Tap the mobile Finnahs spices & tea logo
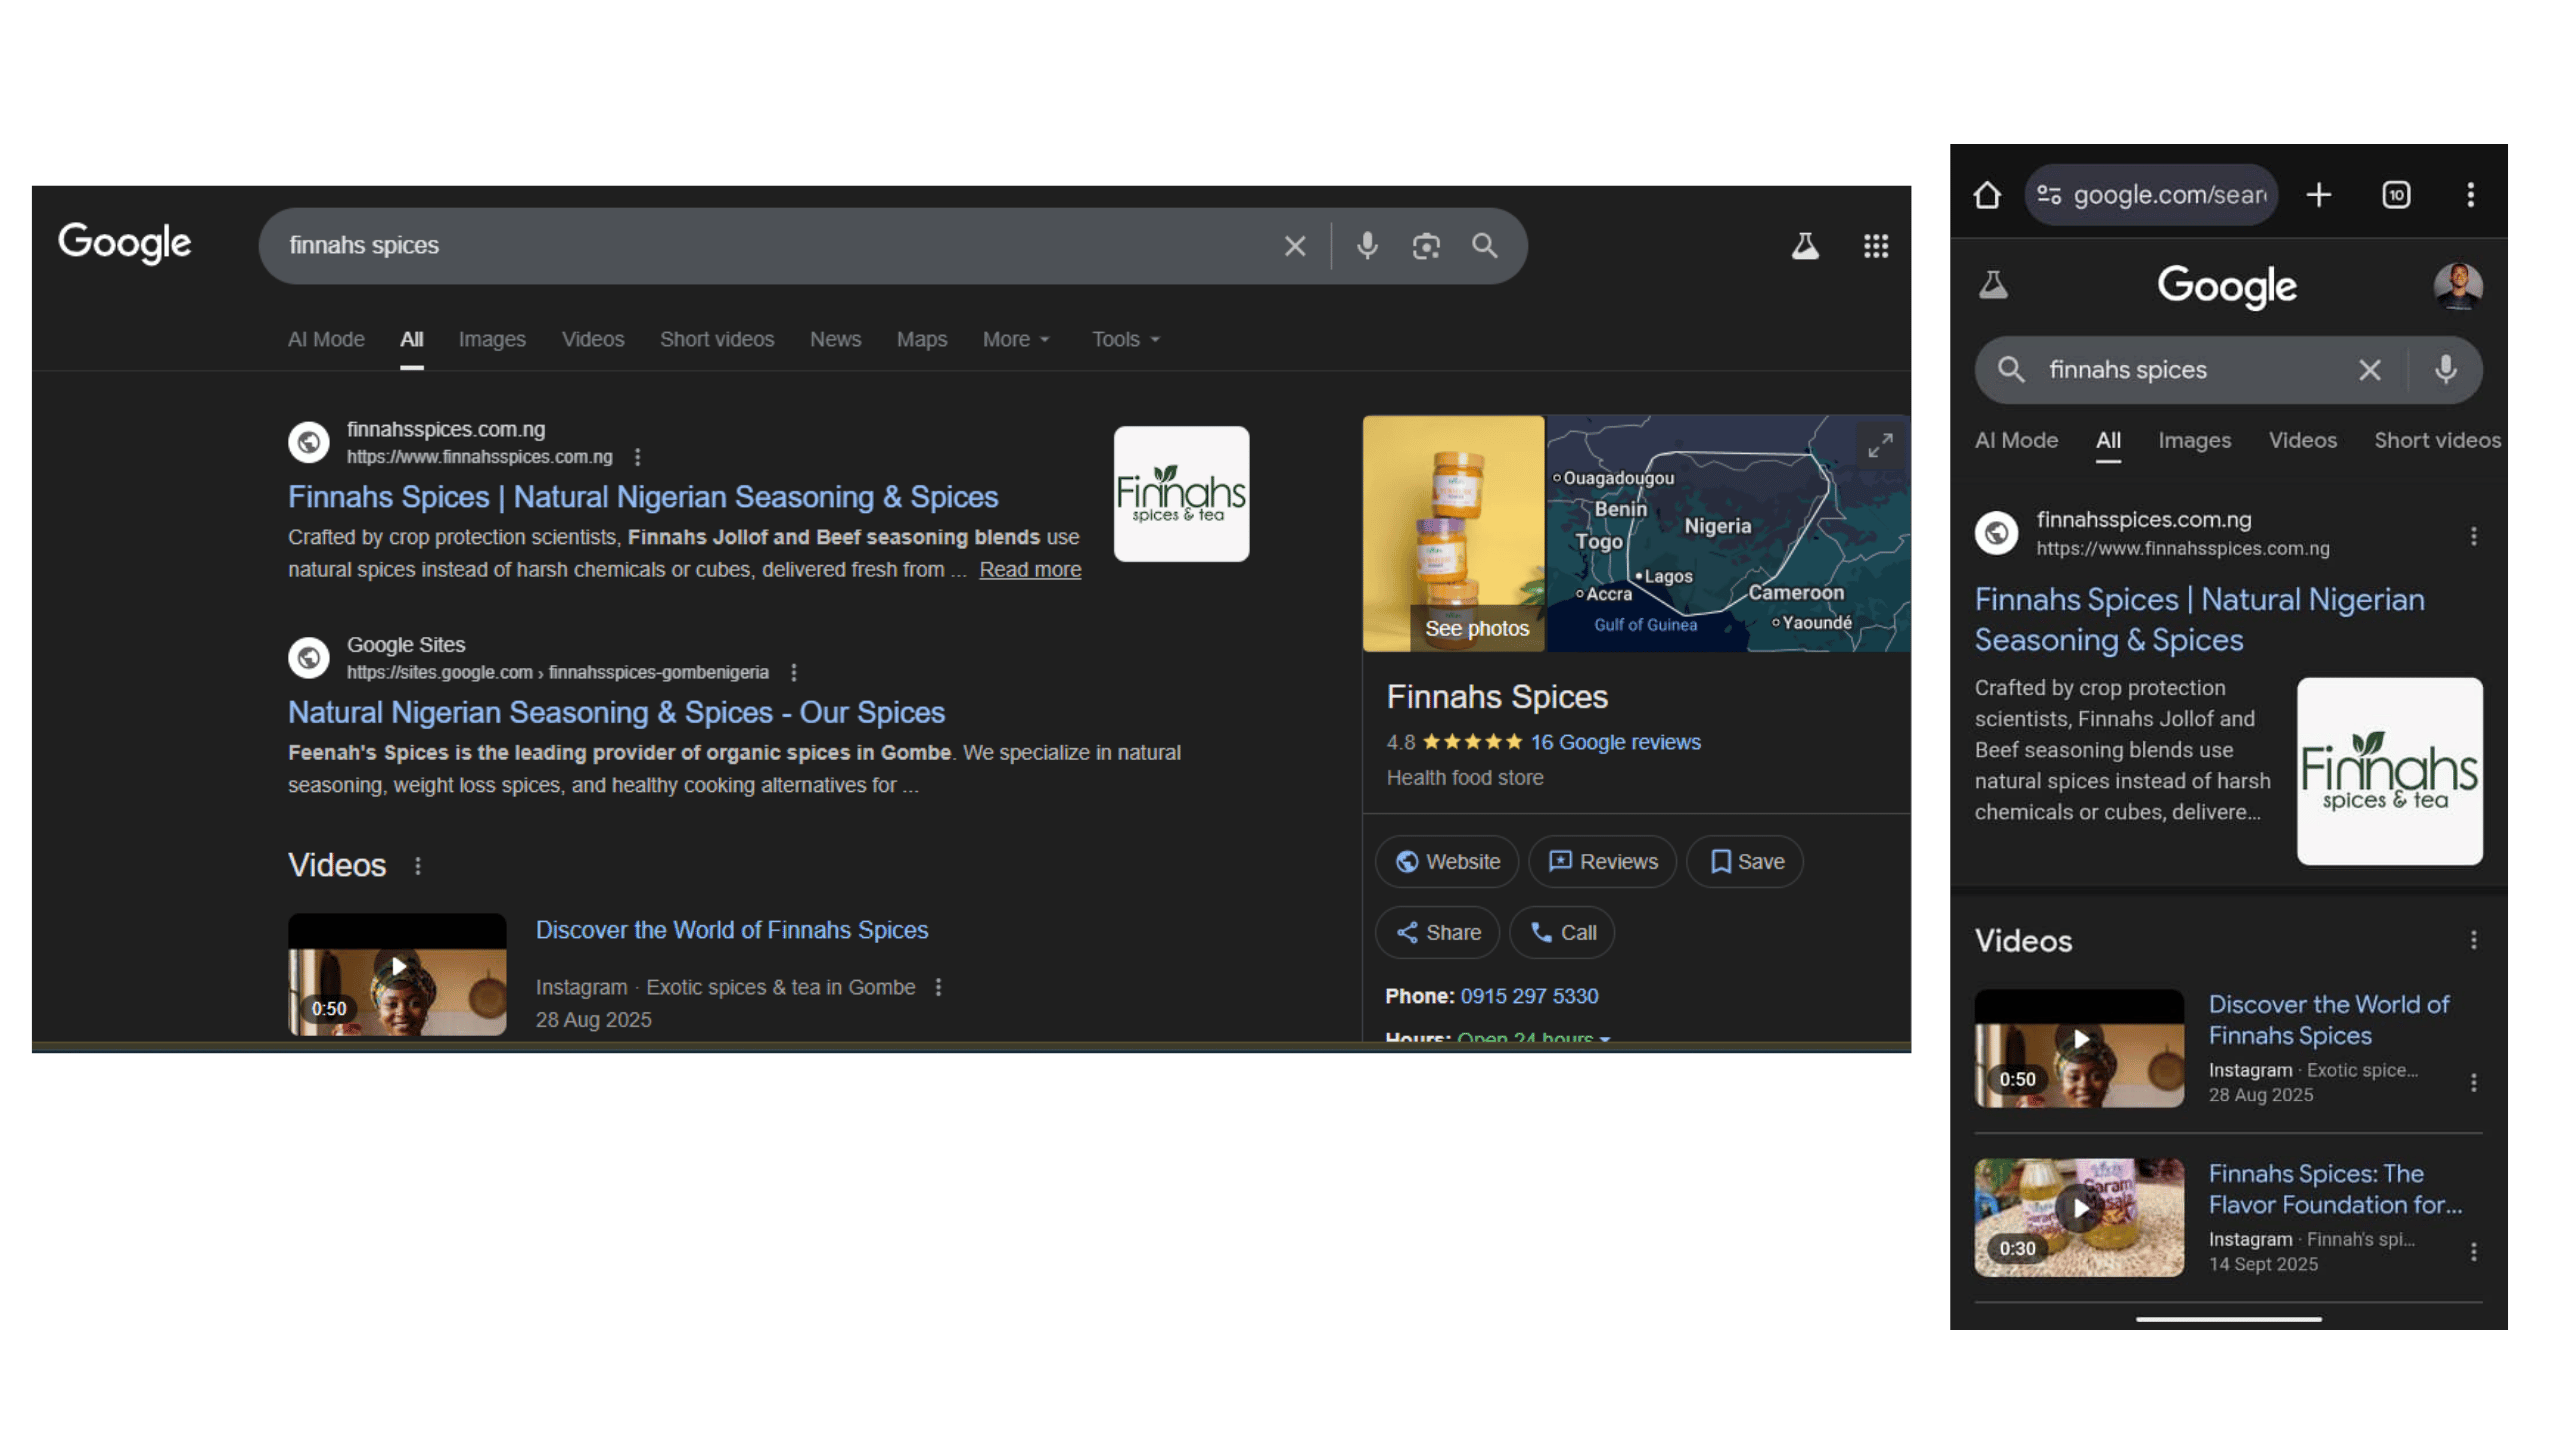The height and width of the screenshot is (1440, 2560). pos(2389,772)
